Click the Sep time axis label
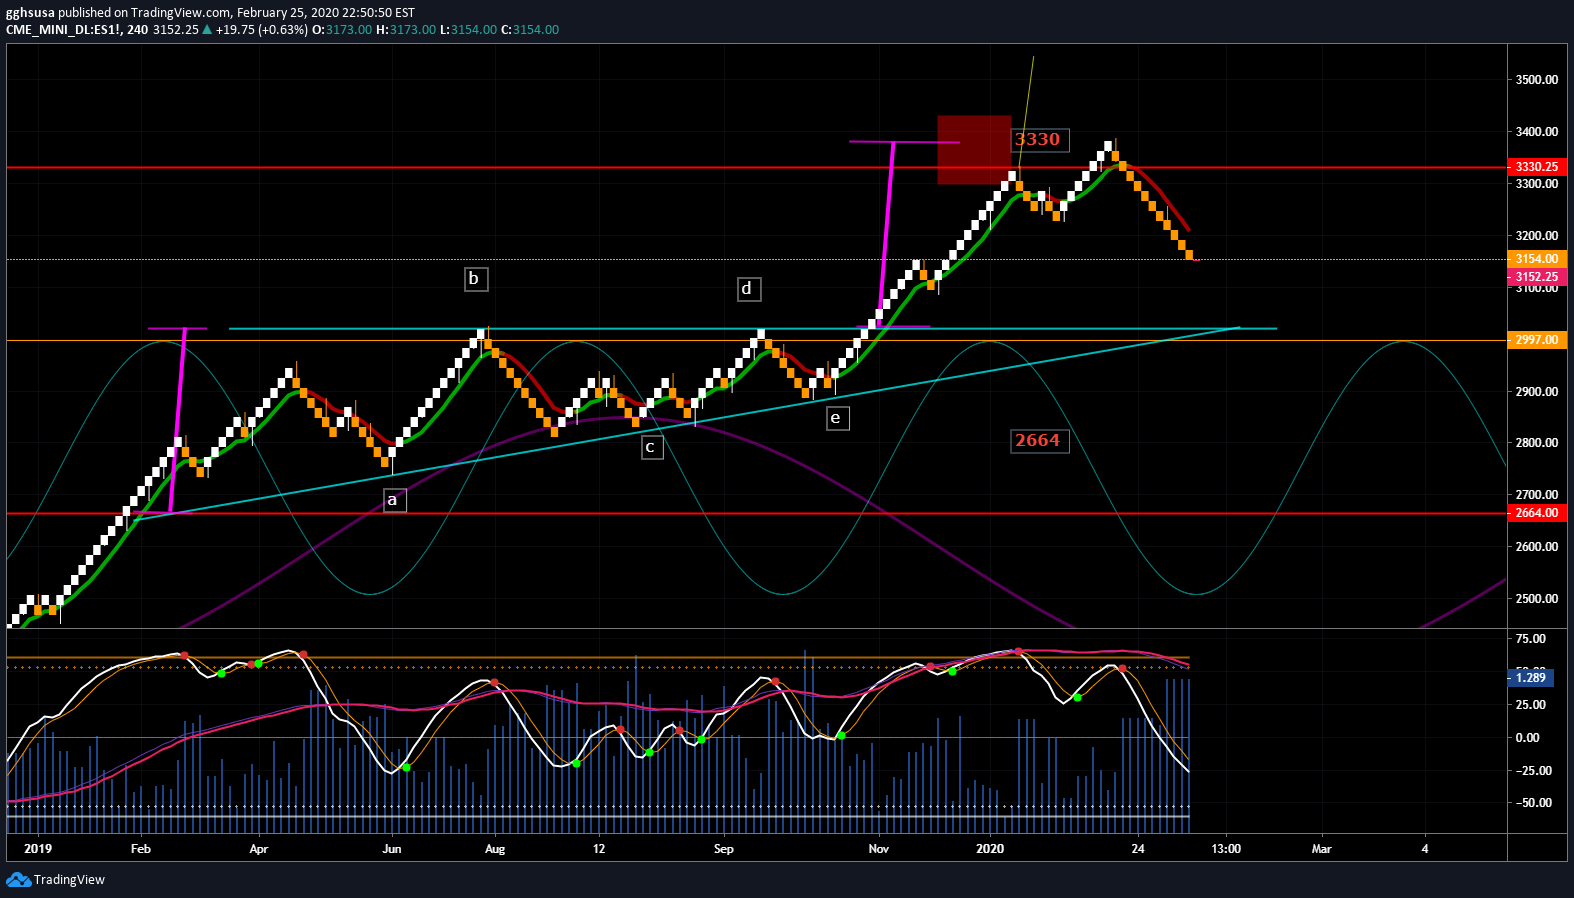 coord(724,849)
